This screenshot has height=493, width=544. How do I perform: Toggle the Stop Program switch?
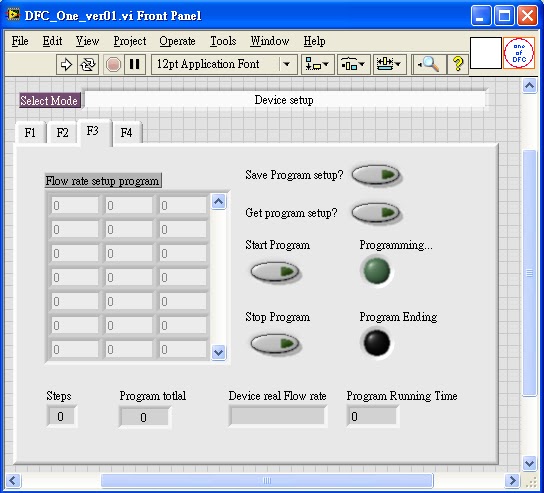275,343
